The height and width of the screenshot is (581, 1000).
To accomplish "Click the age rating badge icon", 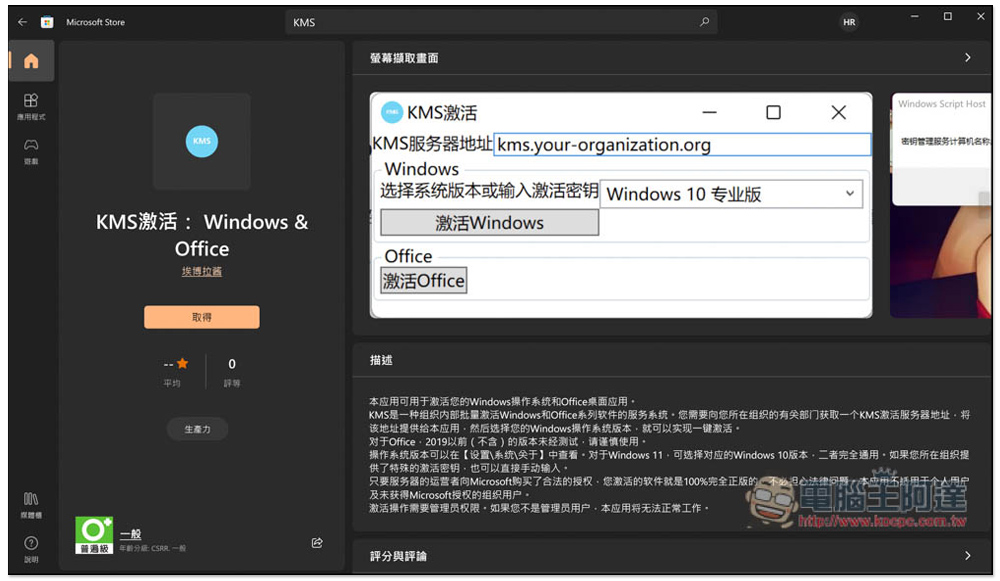I will 94,535.
